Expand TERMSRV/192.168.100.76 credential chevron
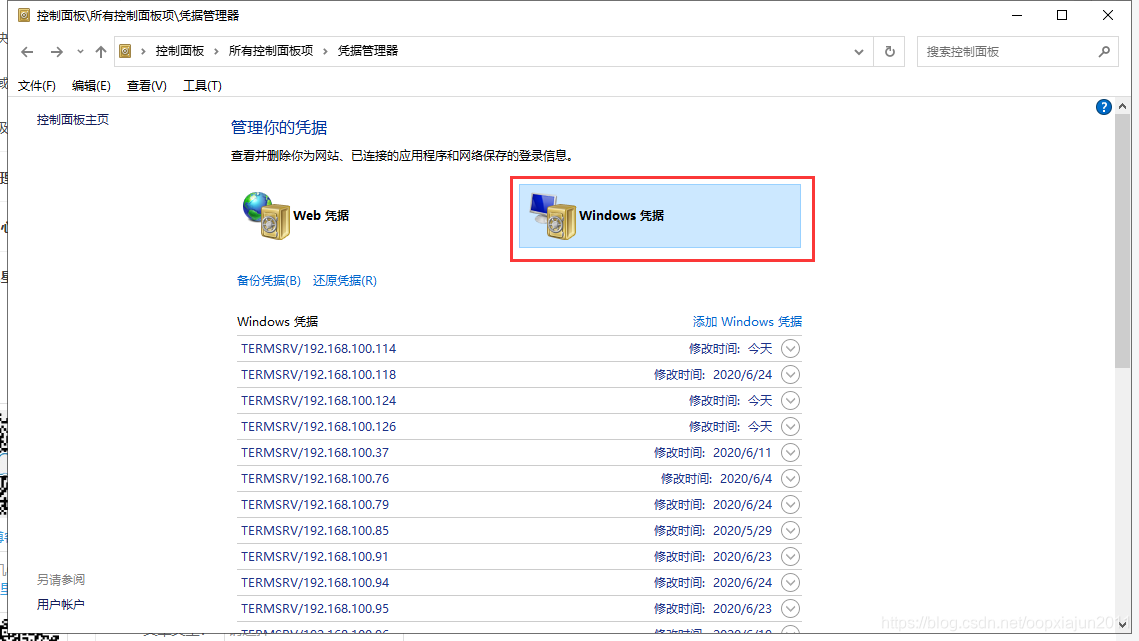The image size is (1139, 641). coord(790,479)
